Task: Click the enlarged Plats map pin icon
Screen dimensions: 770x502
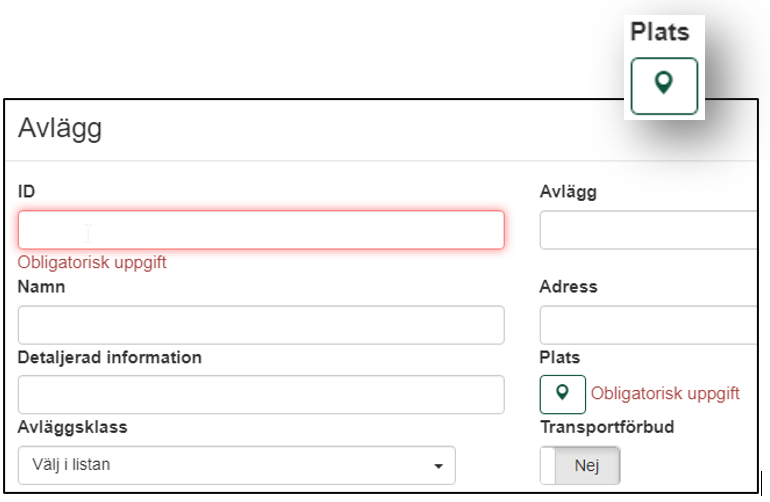Action: coord(664,86)
